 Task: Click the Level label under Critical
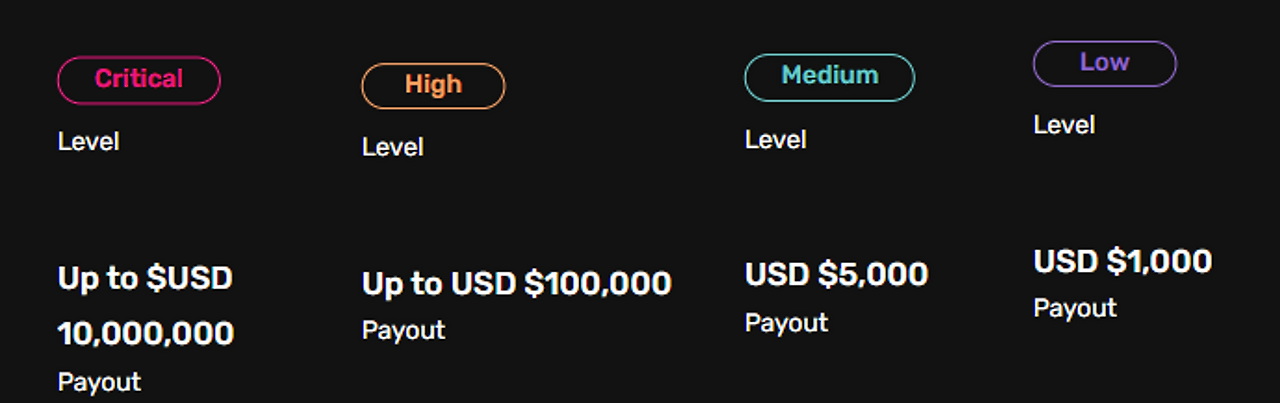coord(89,142)
